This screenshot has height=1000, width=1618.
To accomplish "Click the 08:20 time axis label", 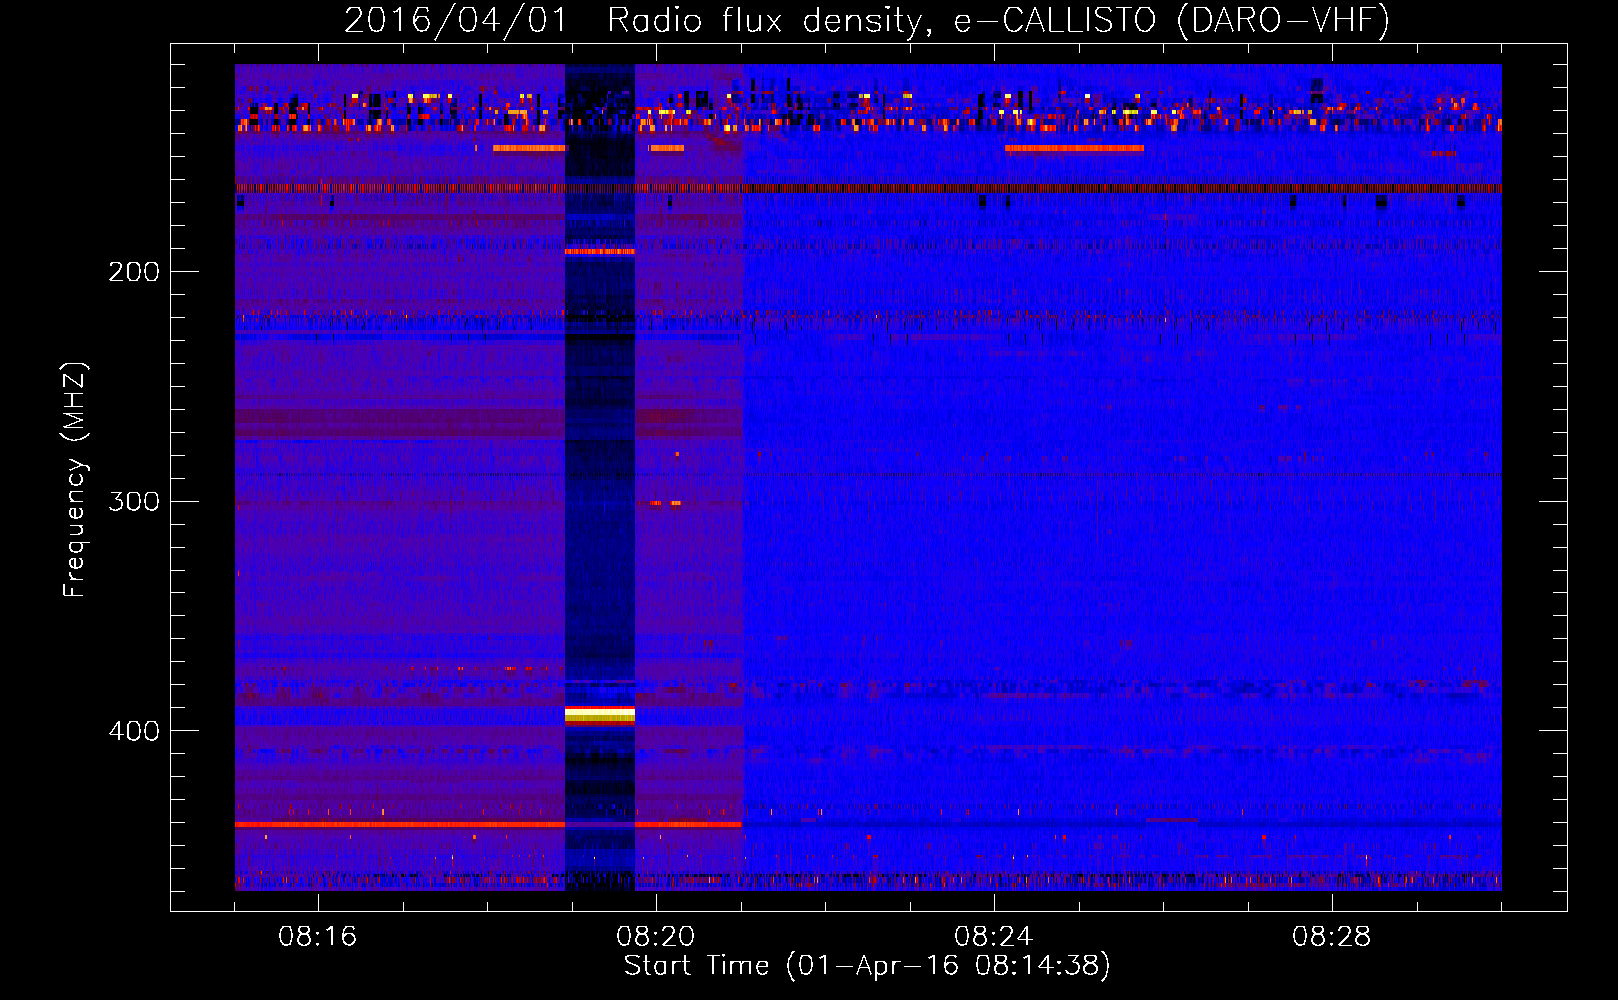I will tap(656, 937).
